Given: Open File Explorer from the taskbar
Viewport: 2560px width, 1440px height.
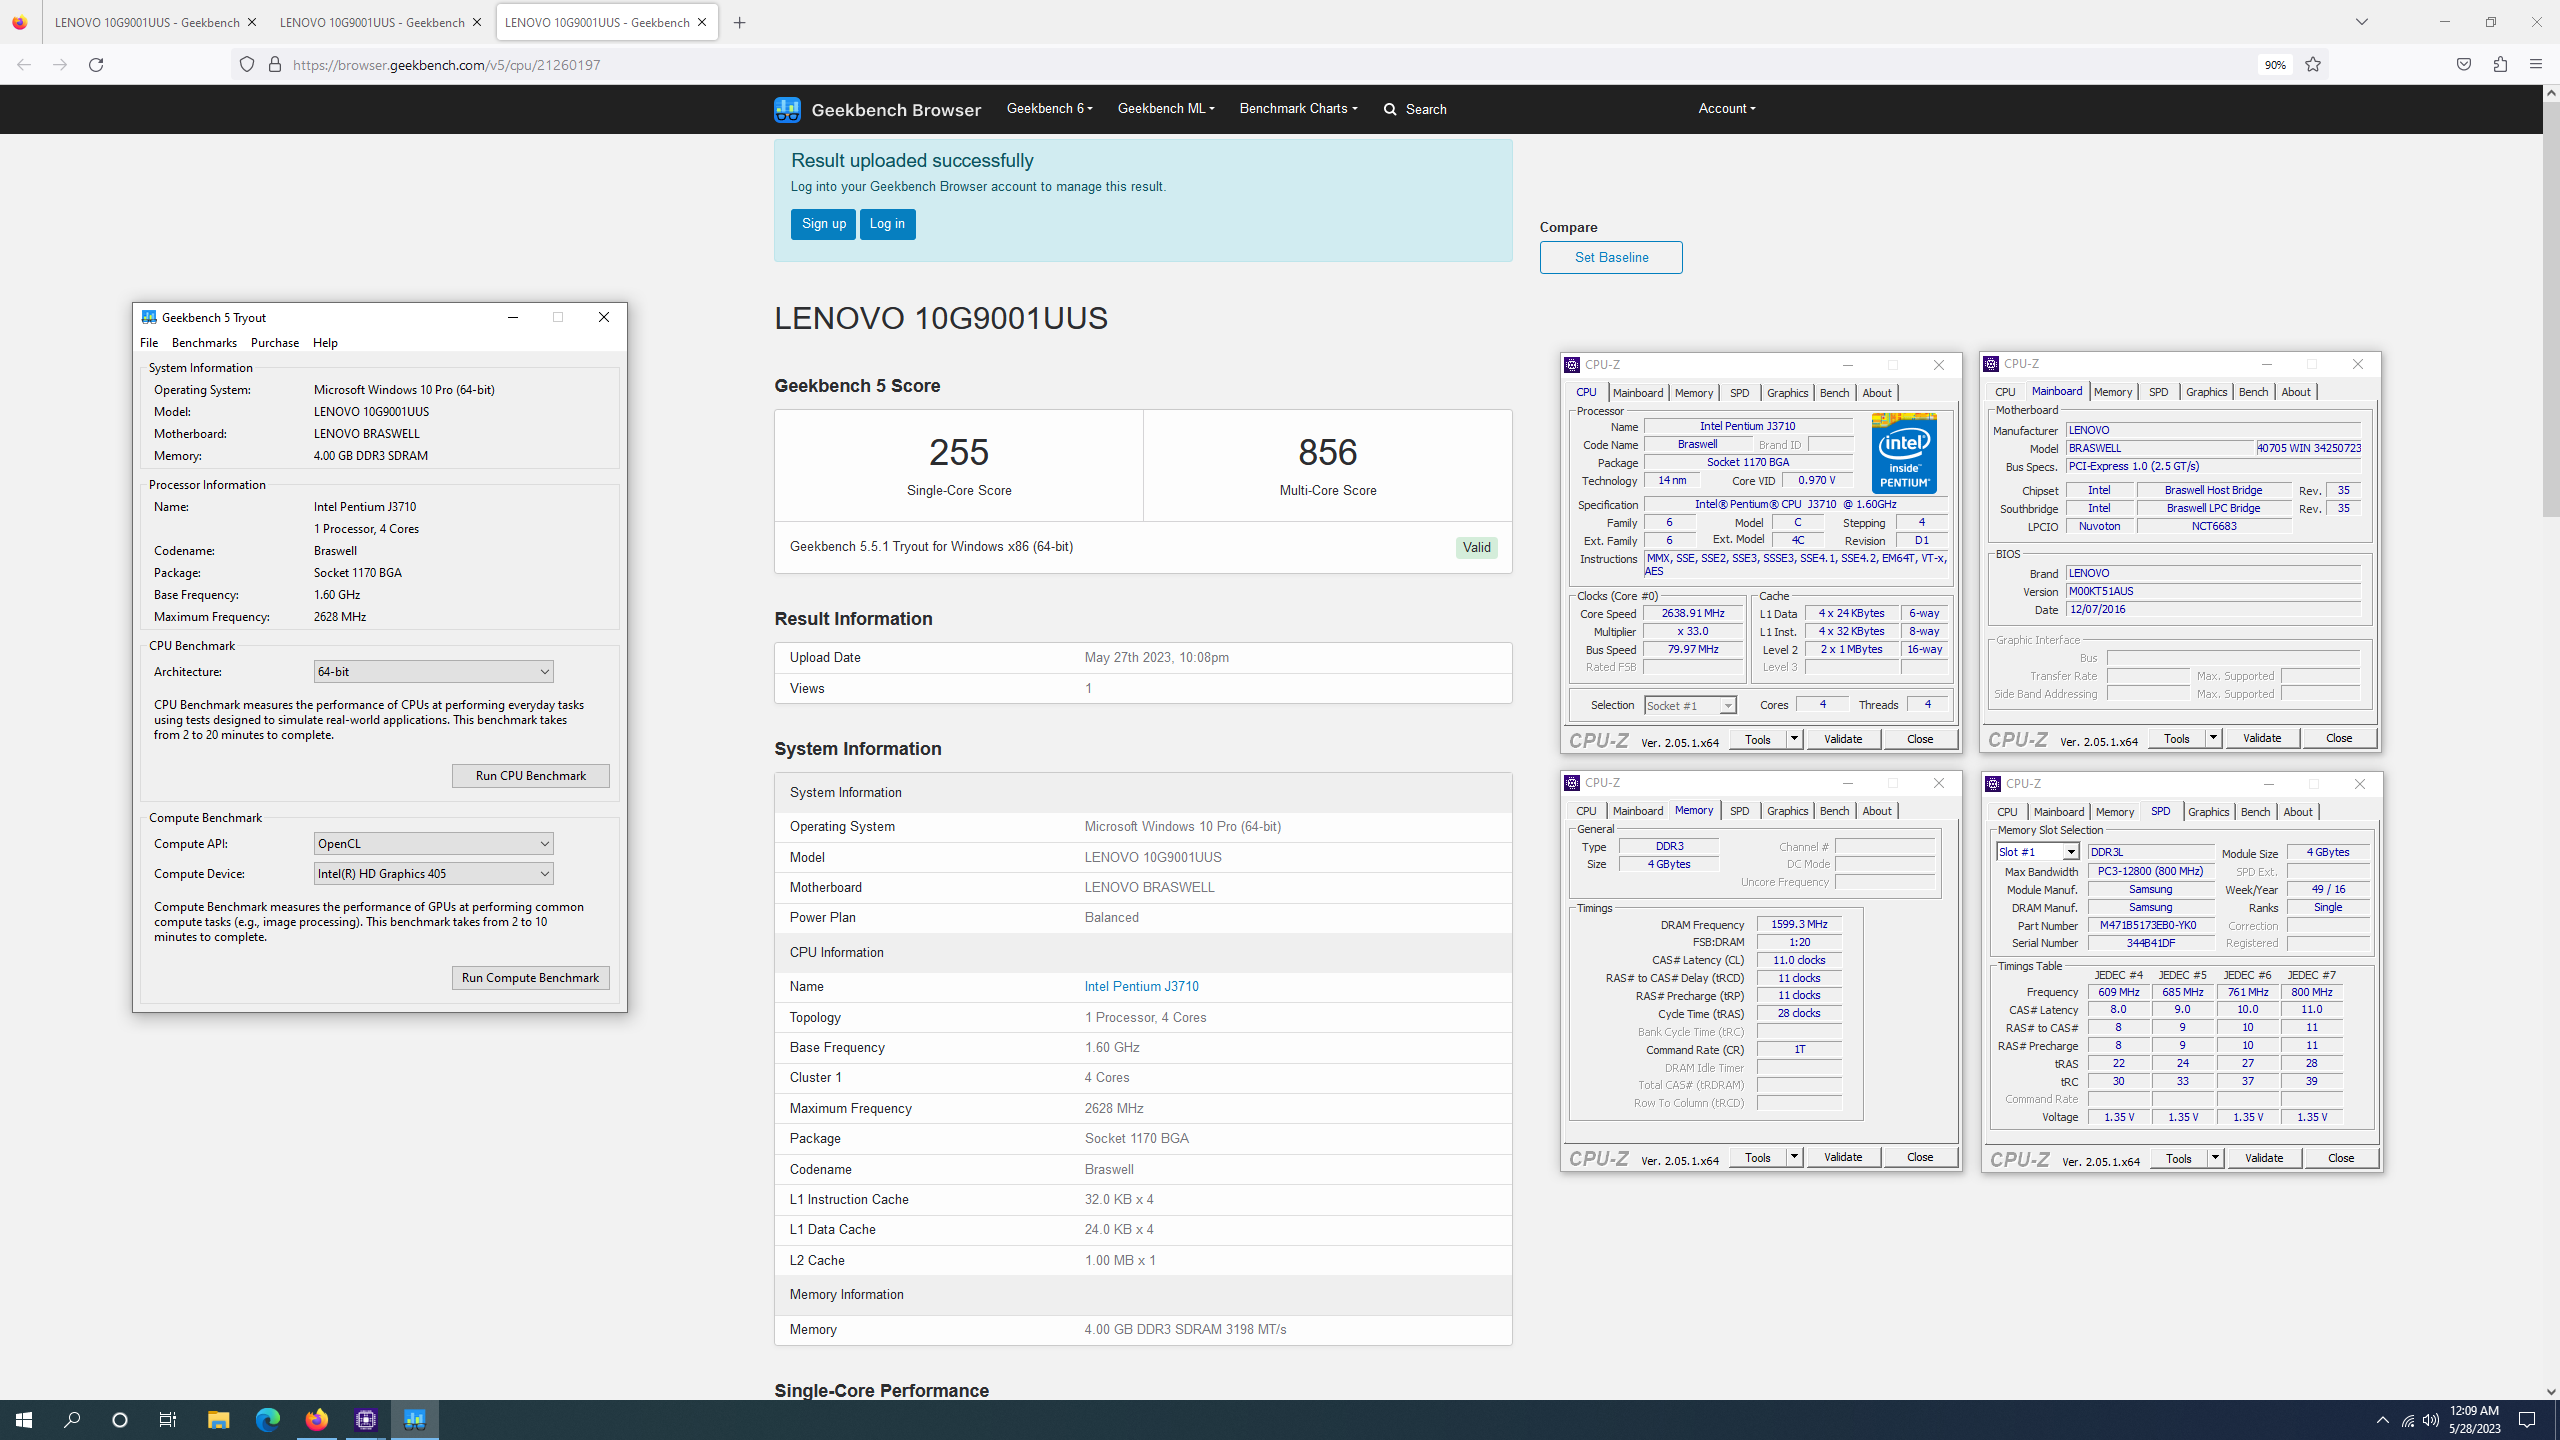Looking at the screenshot, I should [x=218, y=1420].
